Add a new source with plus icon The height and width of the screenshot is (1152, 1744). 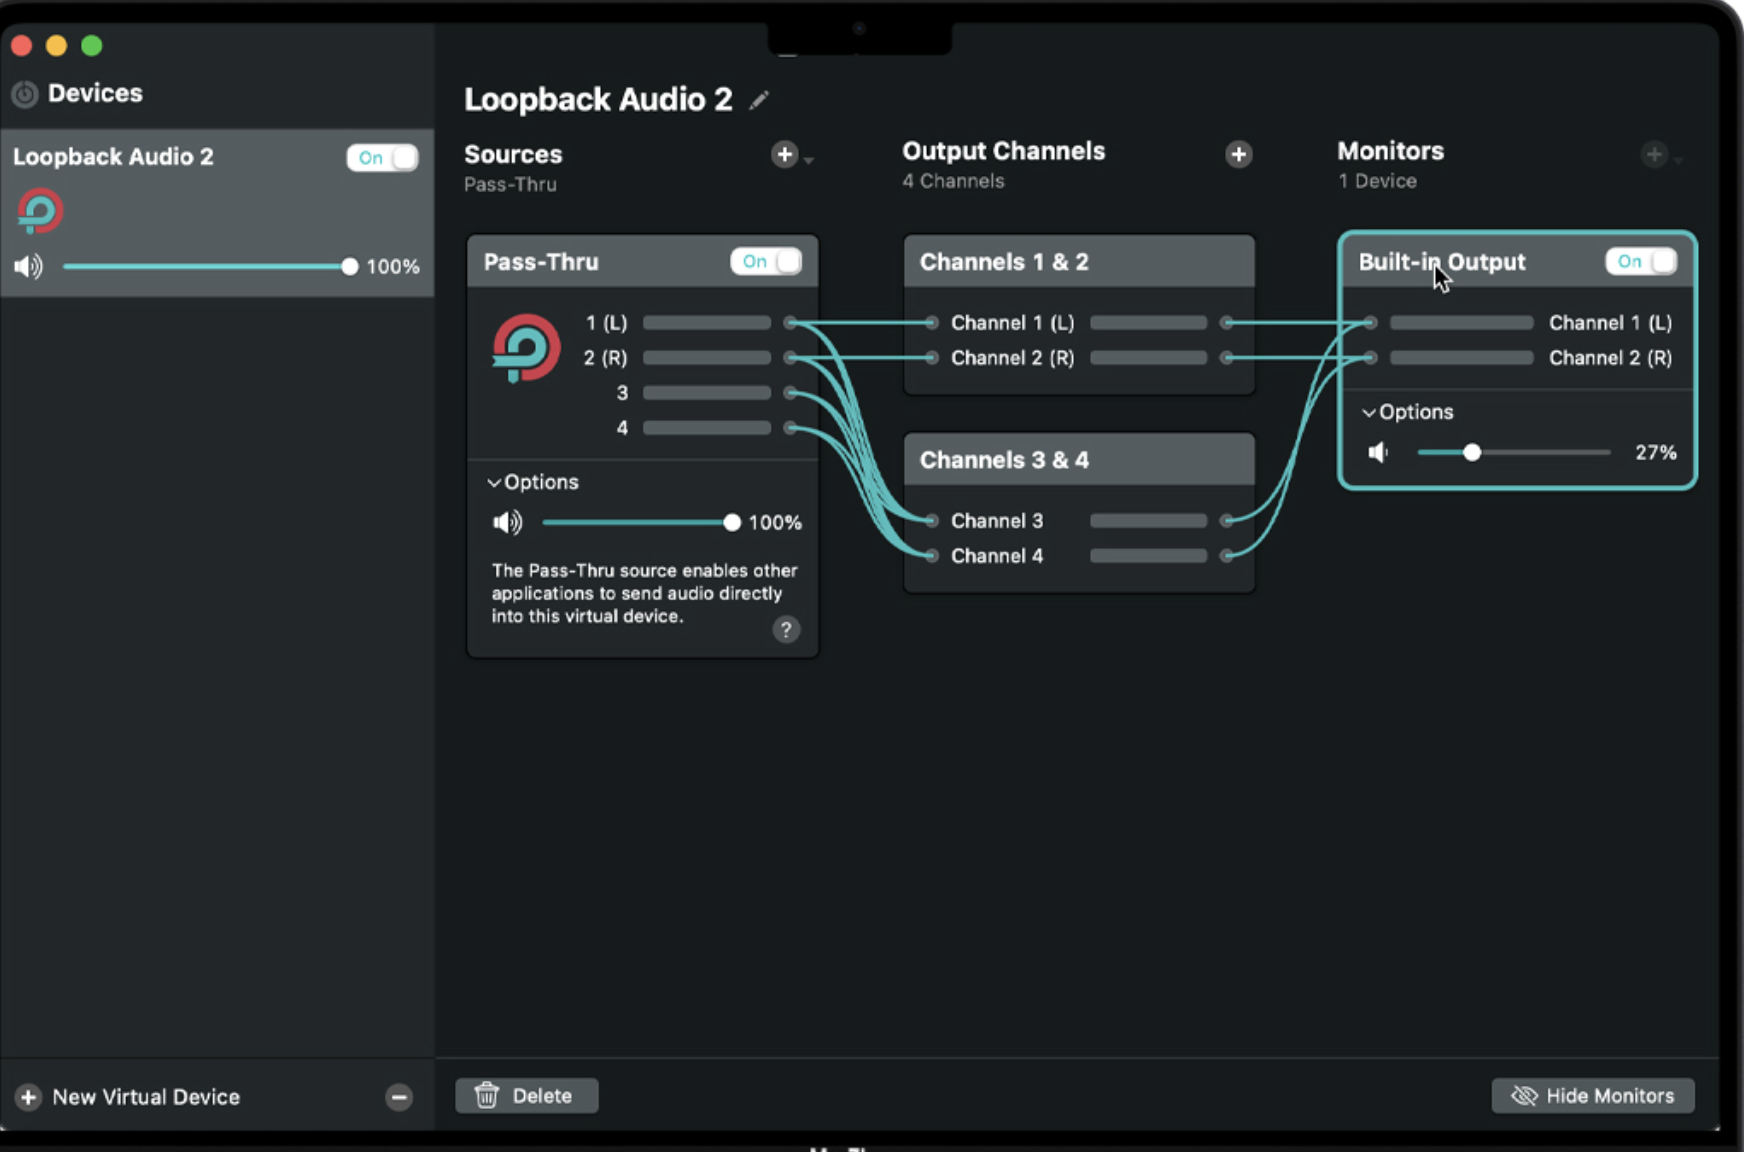pyautogui.click(x=784, y=155)
